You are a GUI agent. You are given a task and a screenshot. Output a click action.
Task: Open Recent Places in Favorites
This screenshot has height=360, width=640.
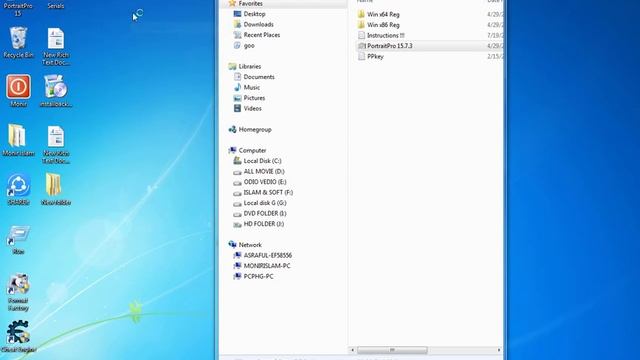click(x=257, y=35)
